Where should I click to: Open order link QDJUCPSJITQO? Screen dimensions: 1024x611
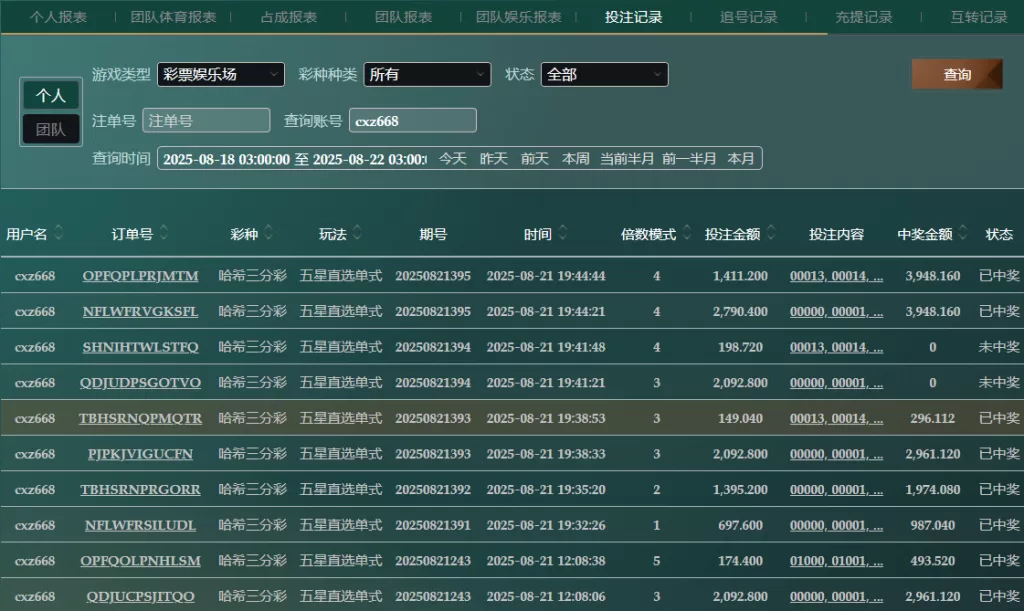click(140, 596)
